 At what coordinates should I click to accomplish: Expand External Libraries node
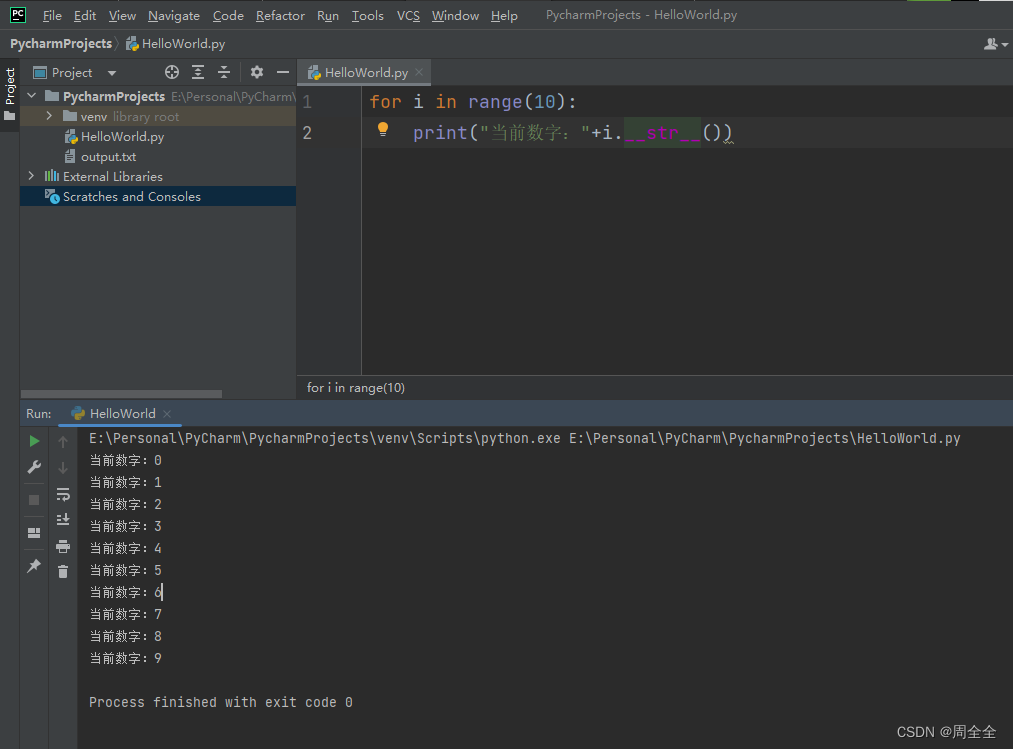coord(31,176)
